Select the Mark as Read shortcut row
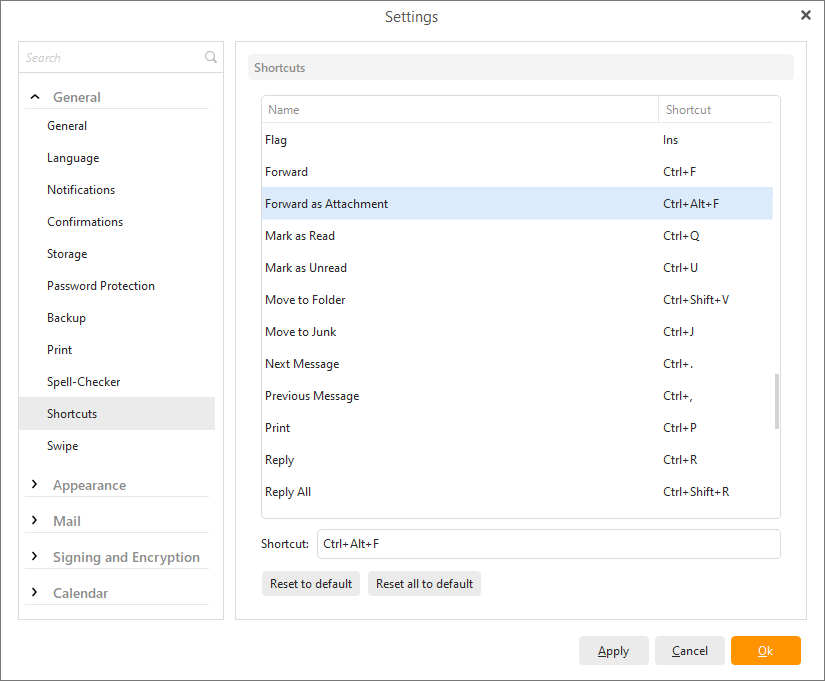 [400, 235]
